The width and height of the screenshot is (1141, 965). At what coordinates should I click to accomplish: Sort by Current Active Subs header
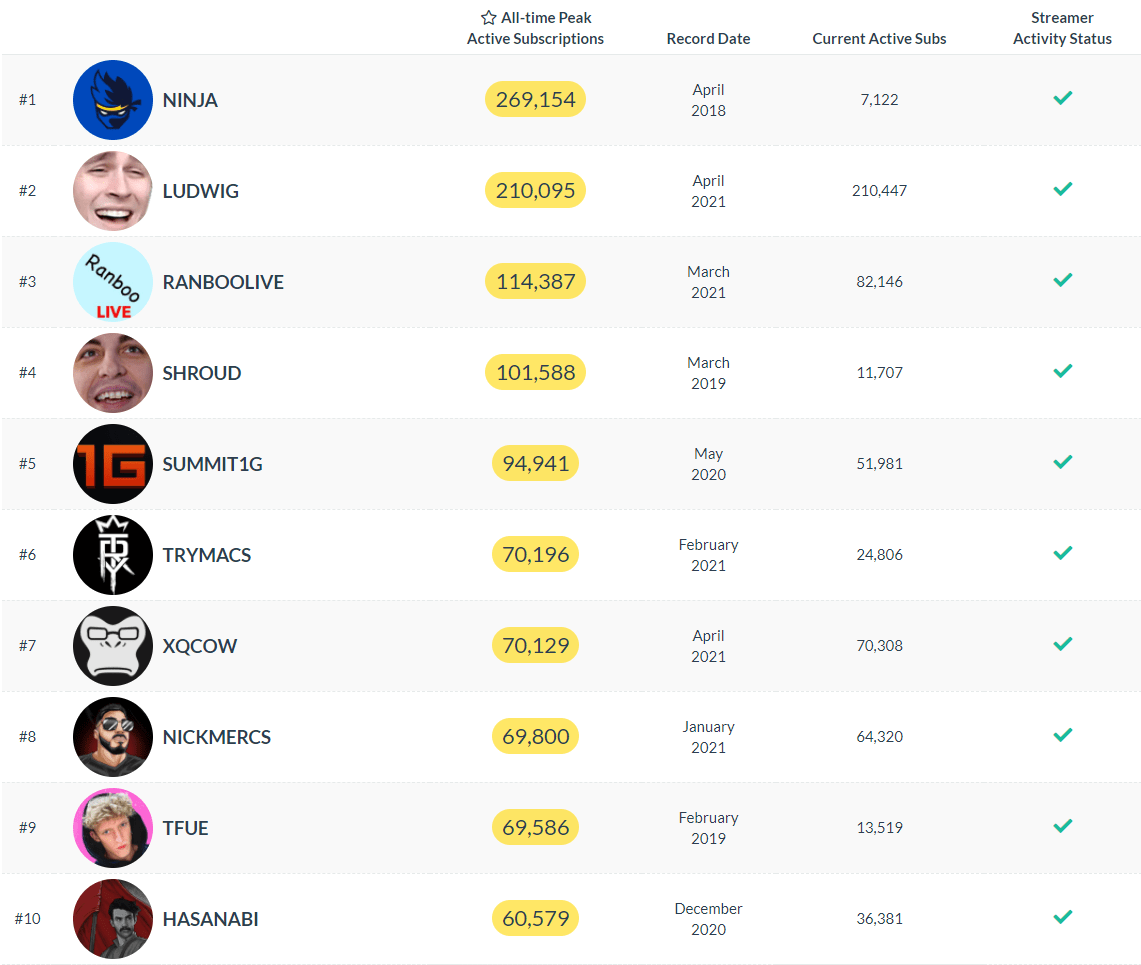point(879,39)
